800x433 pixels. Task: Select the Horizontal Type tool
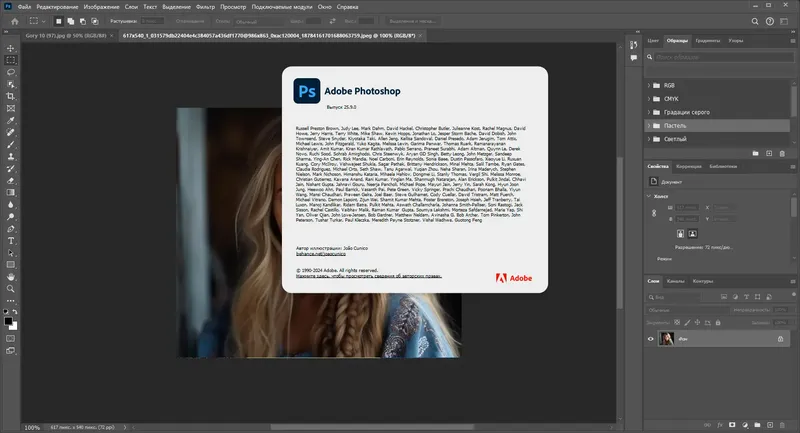coord(11,241)
